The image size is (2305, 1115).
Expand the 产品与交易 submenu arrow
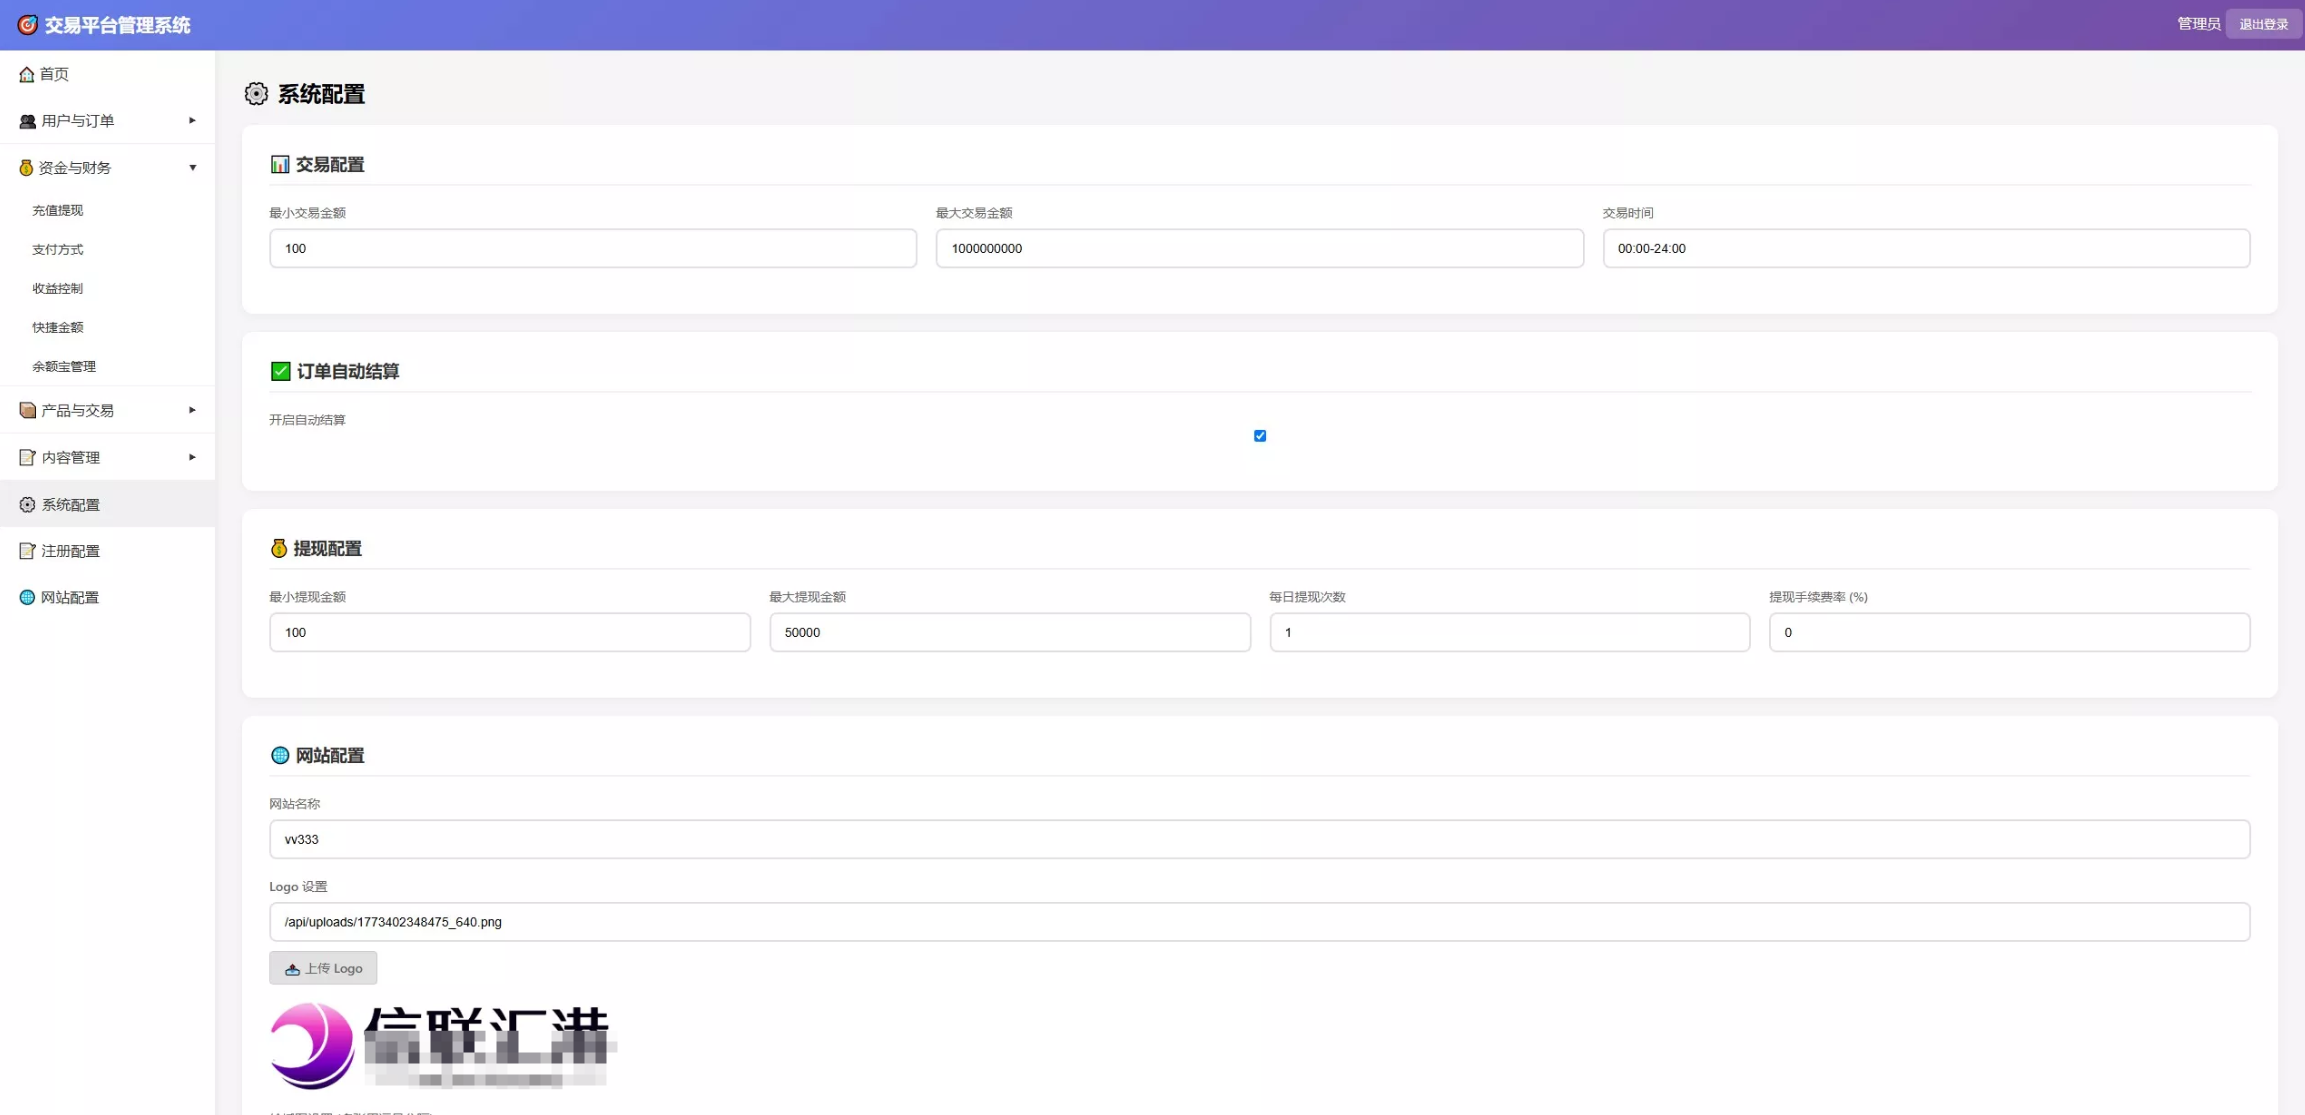tap(192, 411)
